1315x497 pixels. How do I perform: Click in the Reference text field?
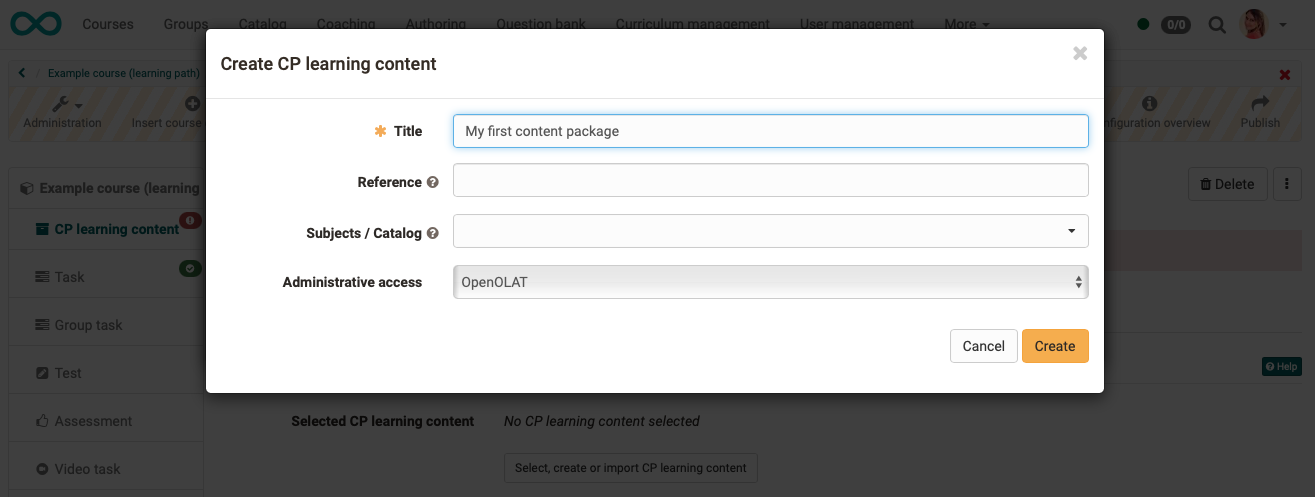point(770,180)
